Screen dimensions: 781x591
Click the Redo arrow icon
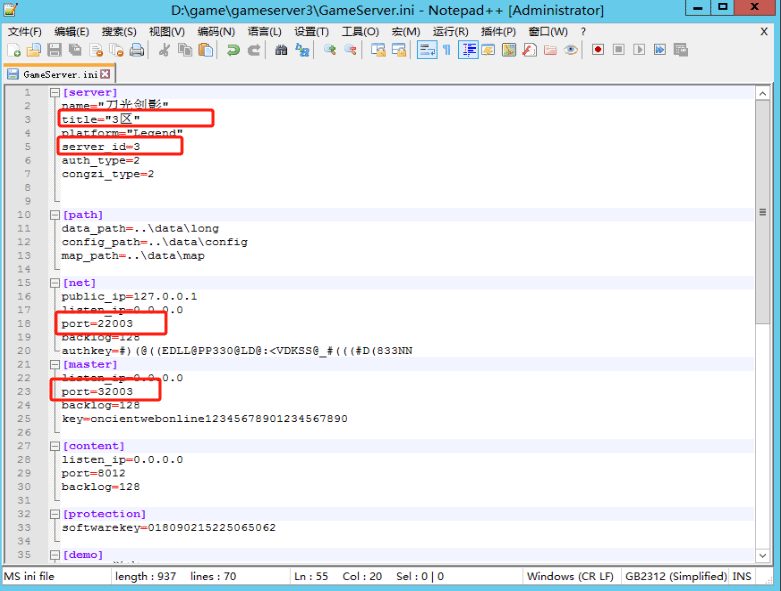[254, 50]
